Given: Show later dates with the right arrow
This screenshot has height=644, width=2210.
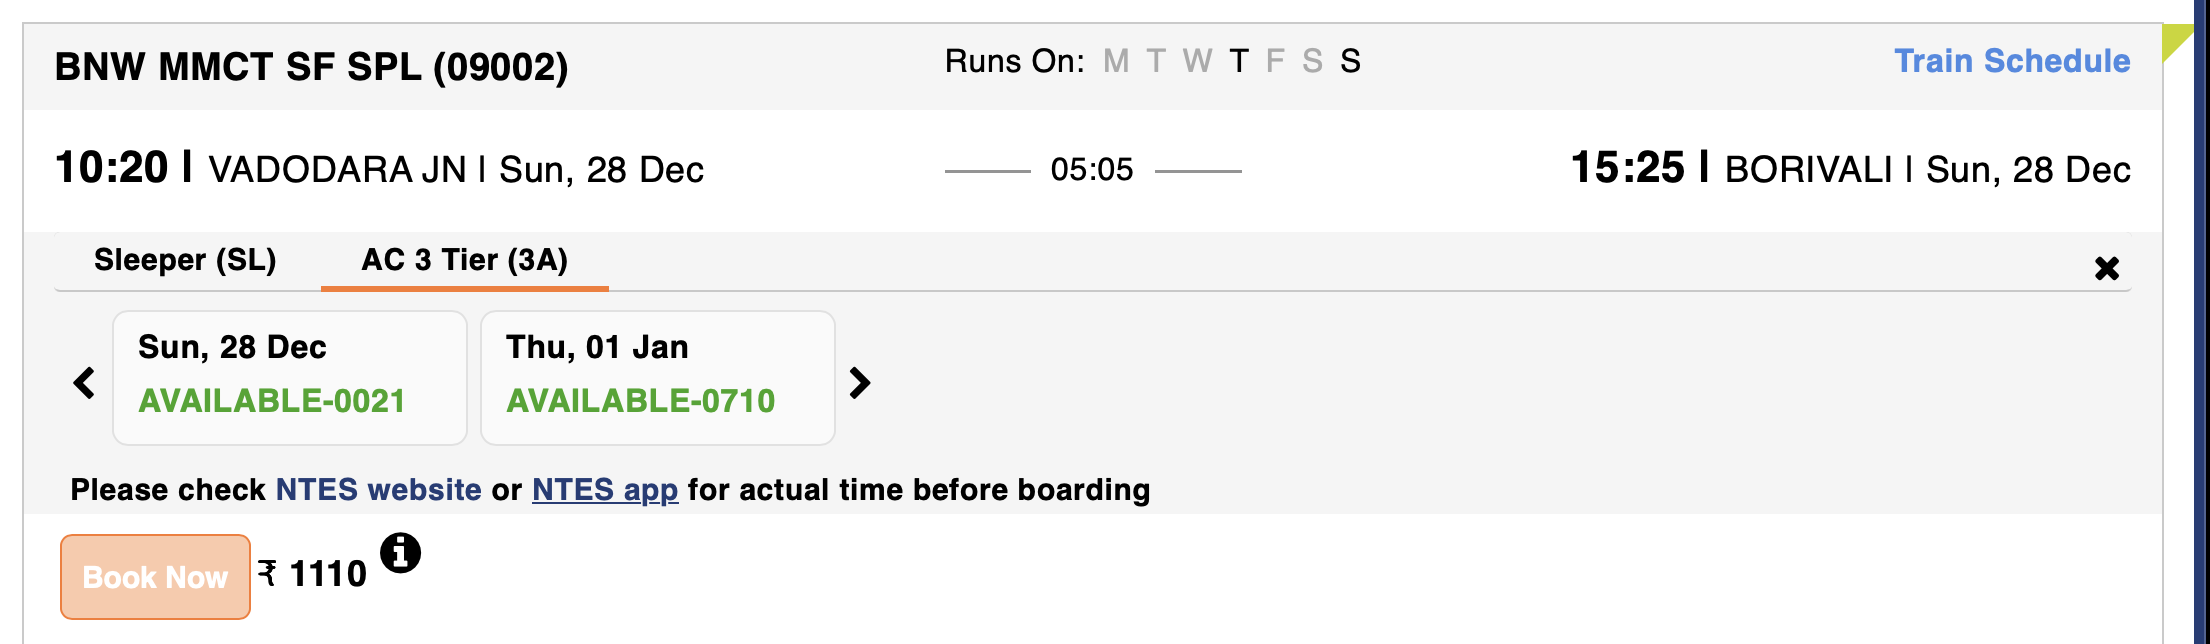Looking at the screenshot, I should click(859, 382).
